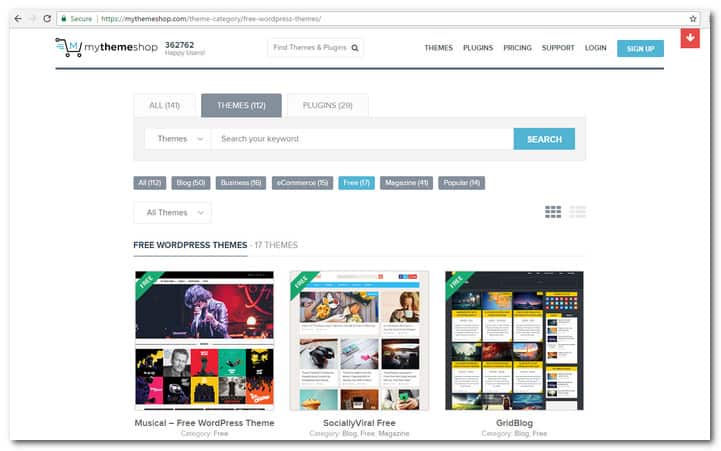The width and height of the screenshot is (721, 451).
Task: Switch to the ALL (141) tab
Action: [x=163, y=105]
